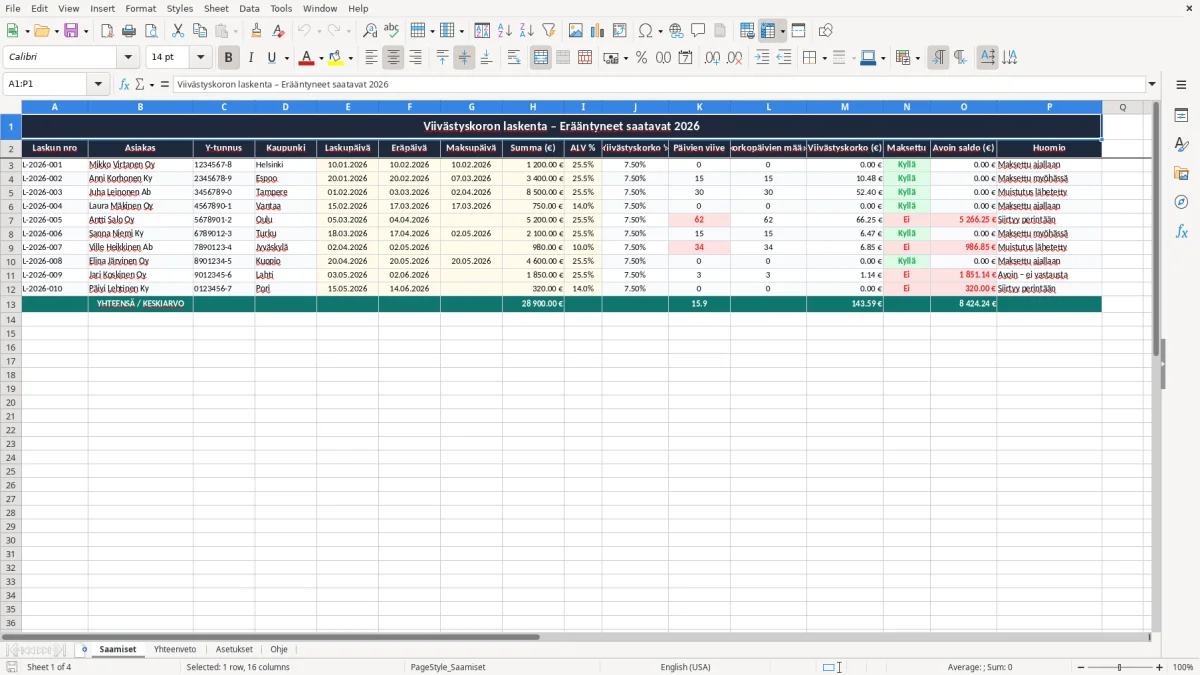The width and height of the screenshot is (1200, 675).
Task: Open the font size dropdown arrow
Action: pyautogui.click(x=201, y=58)
